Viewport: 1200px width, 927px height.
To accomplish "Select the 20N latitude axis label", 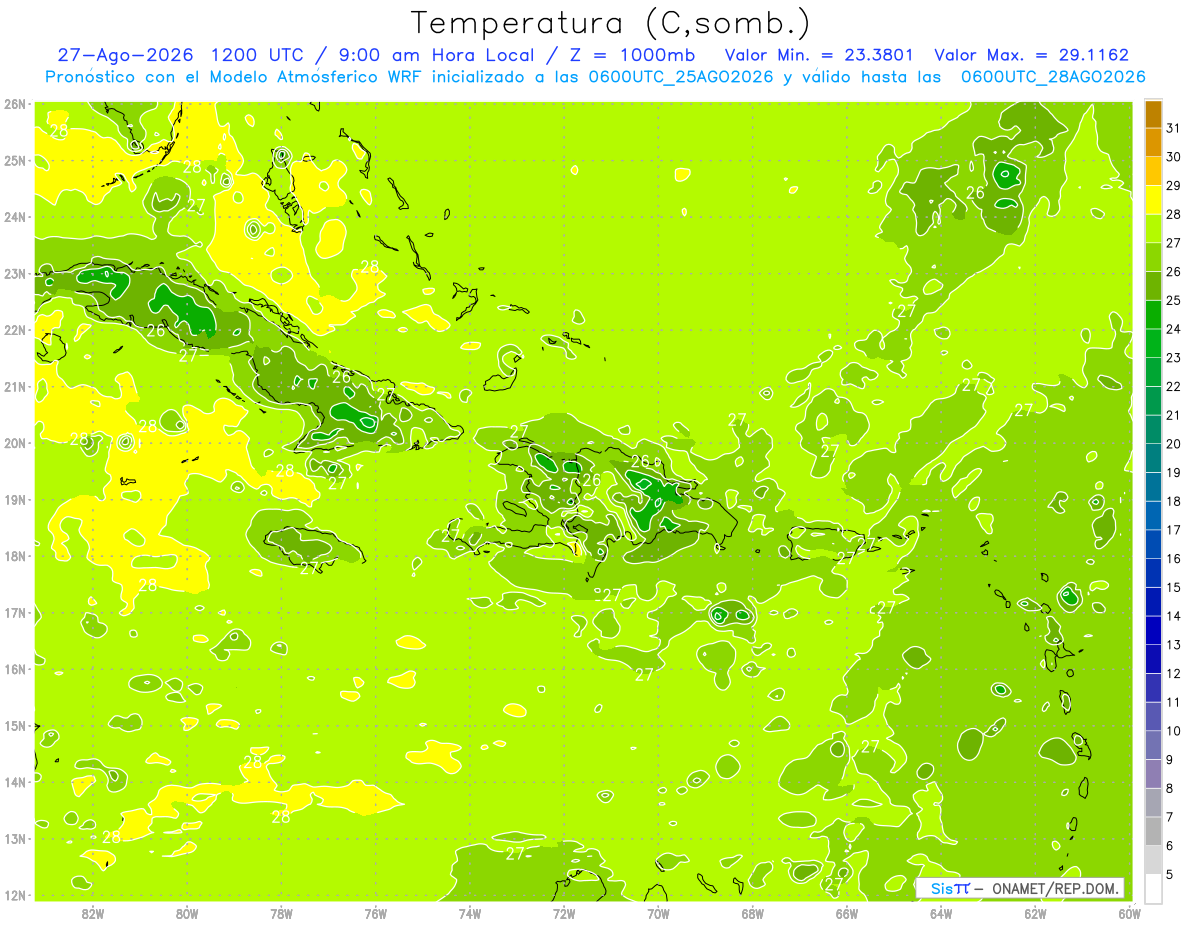I will 15,443.
